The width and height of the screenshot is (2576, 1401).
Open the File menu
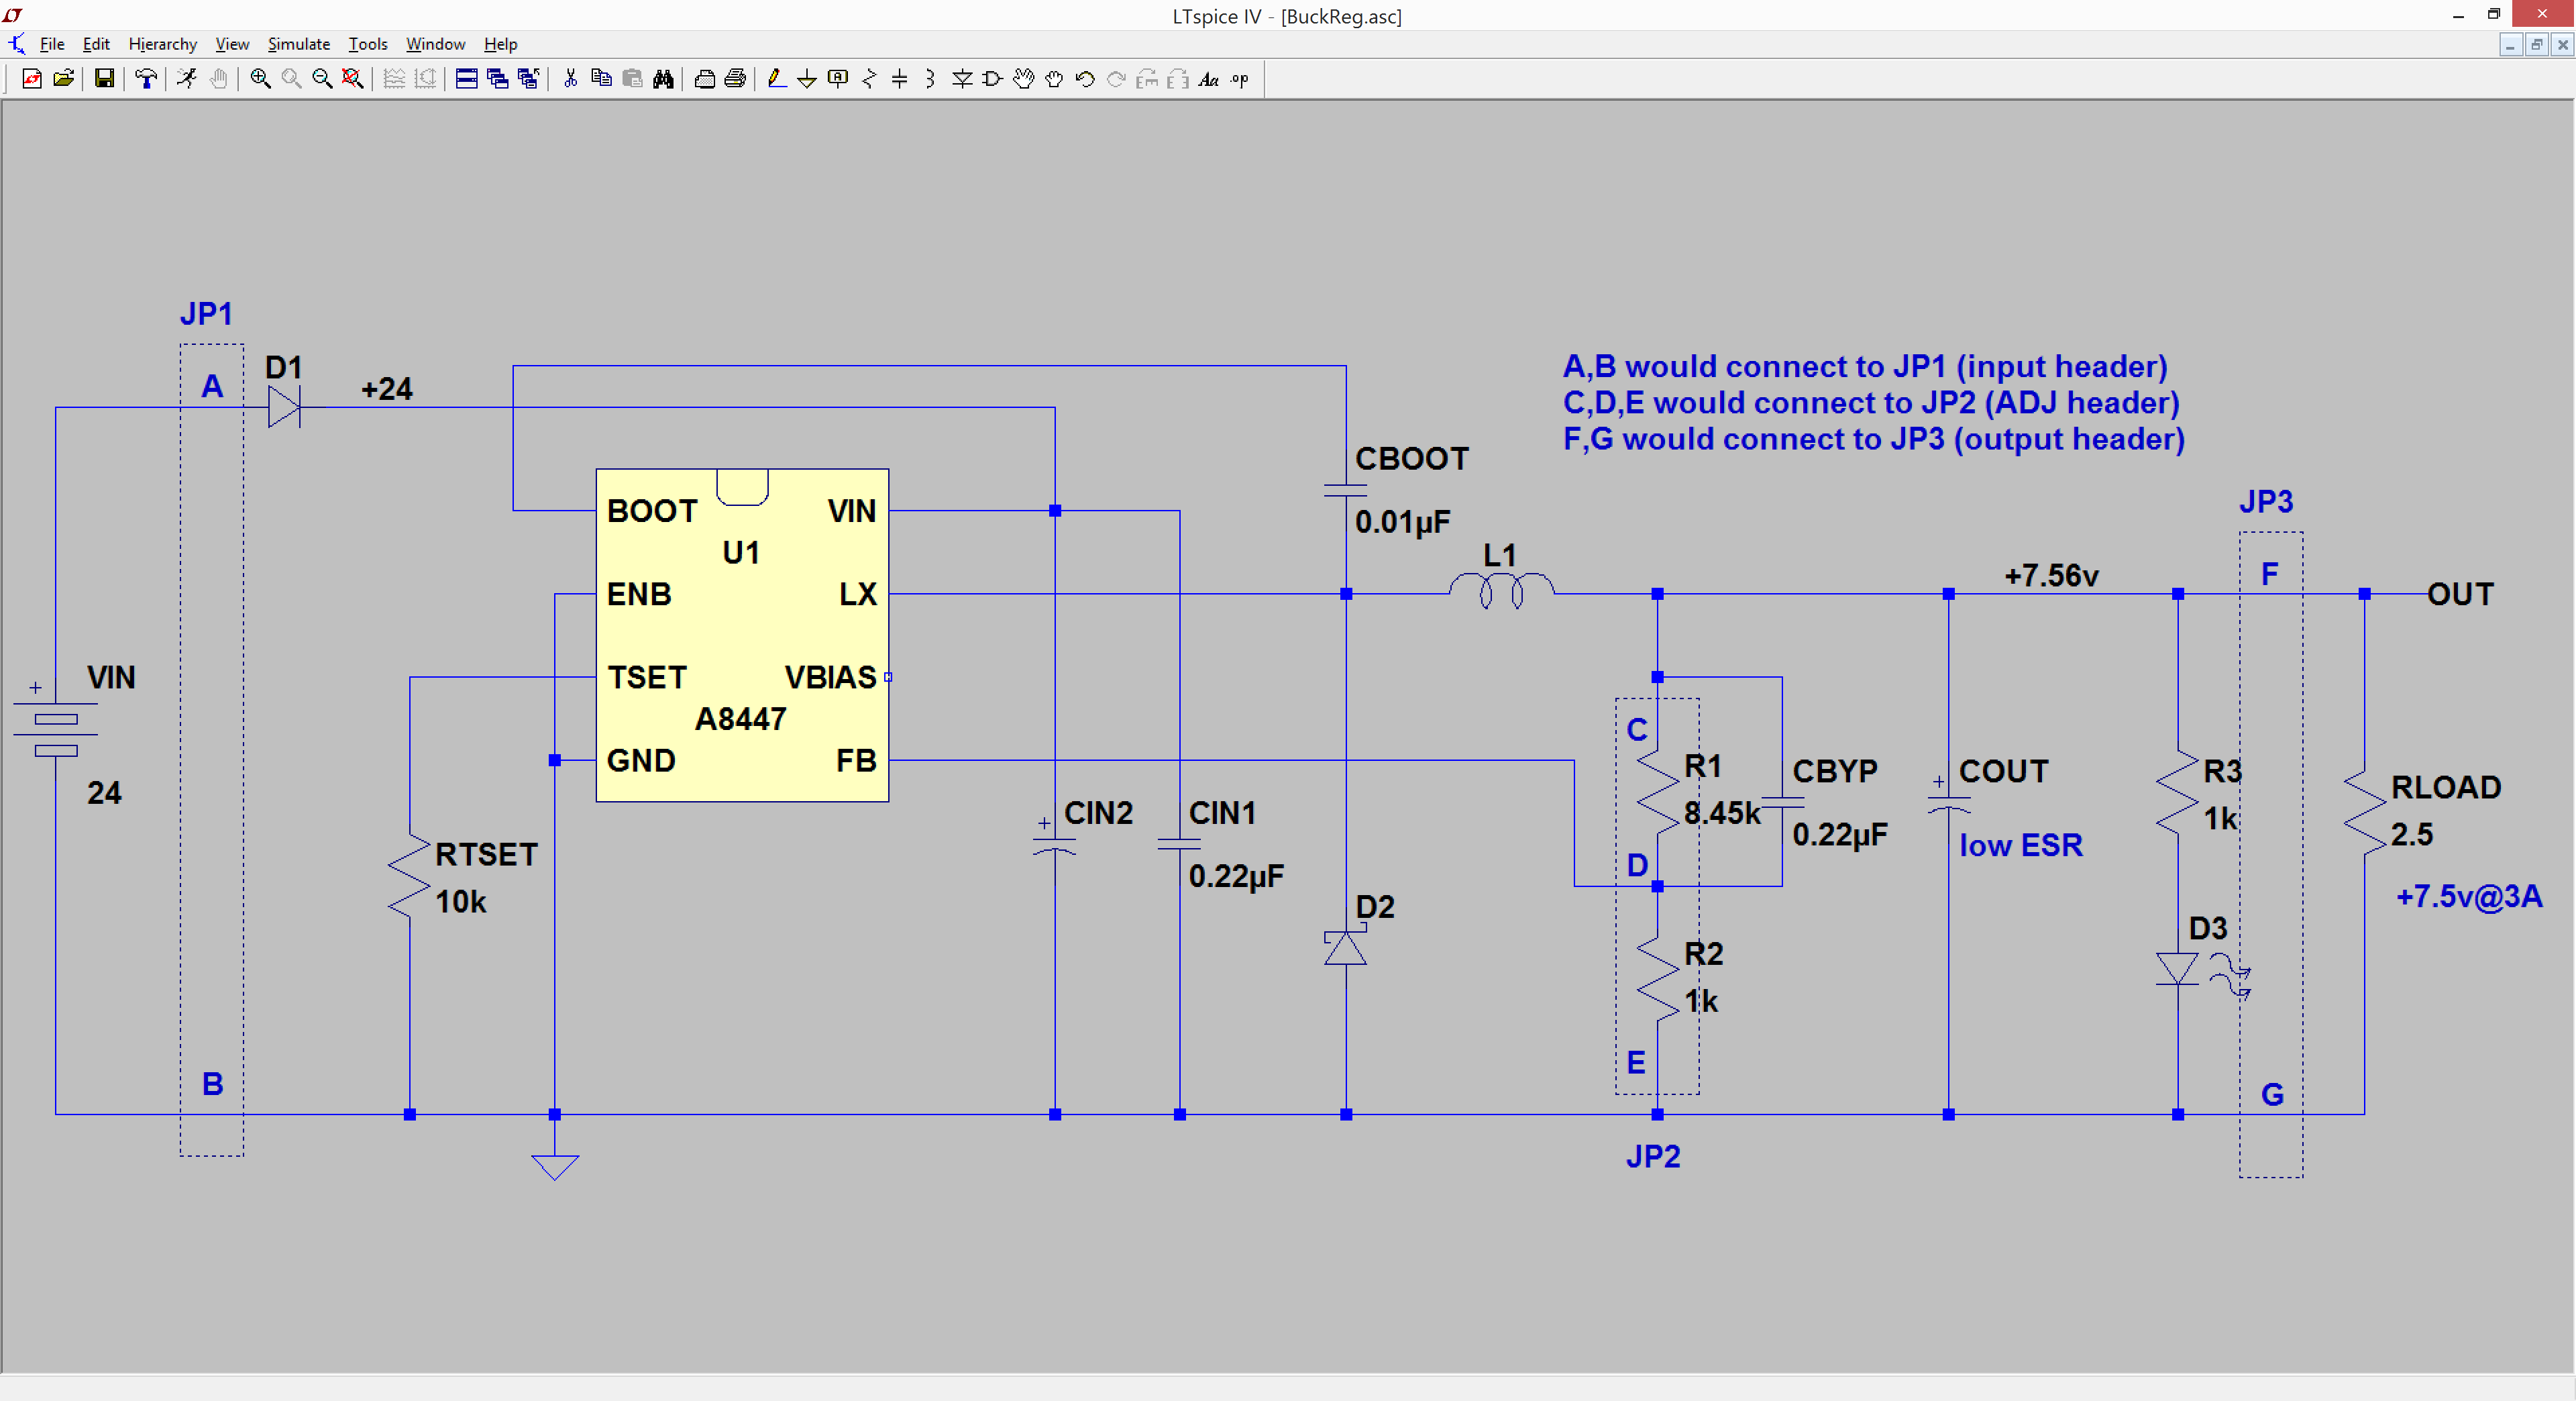click(52, 44)
